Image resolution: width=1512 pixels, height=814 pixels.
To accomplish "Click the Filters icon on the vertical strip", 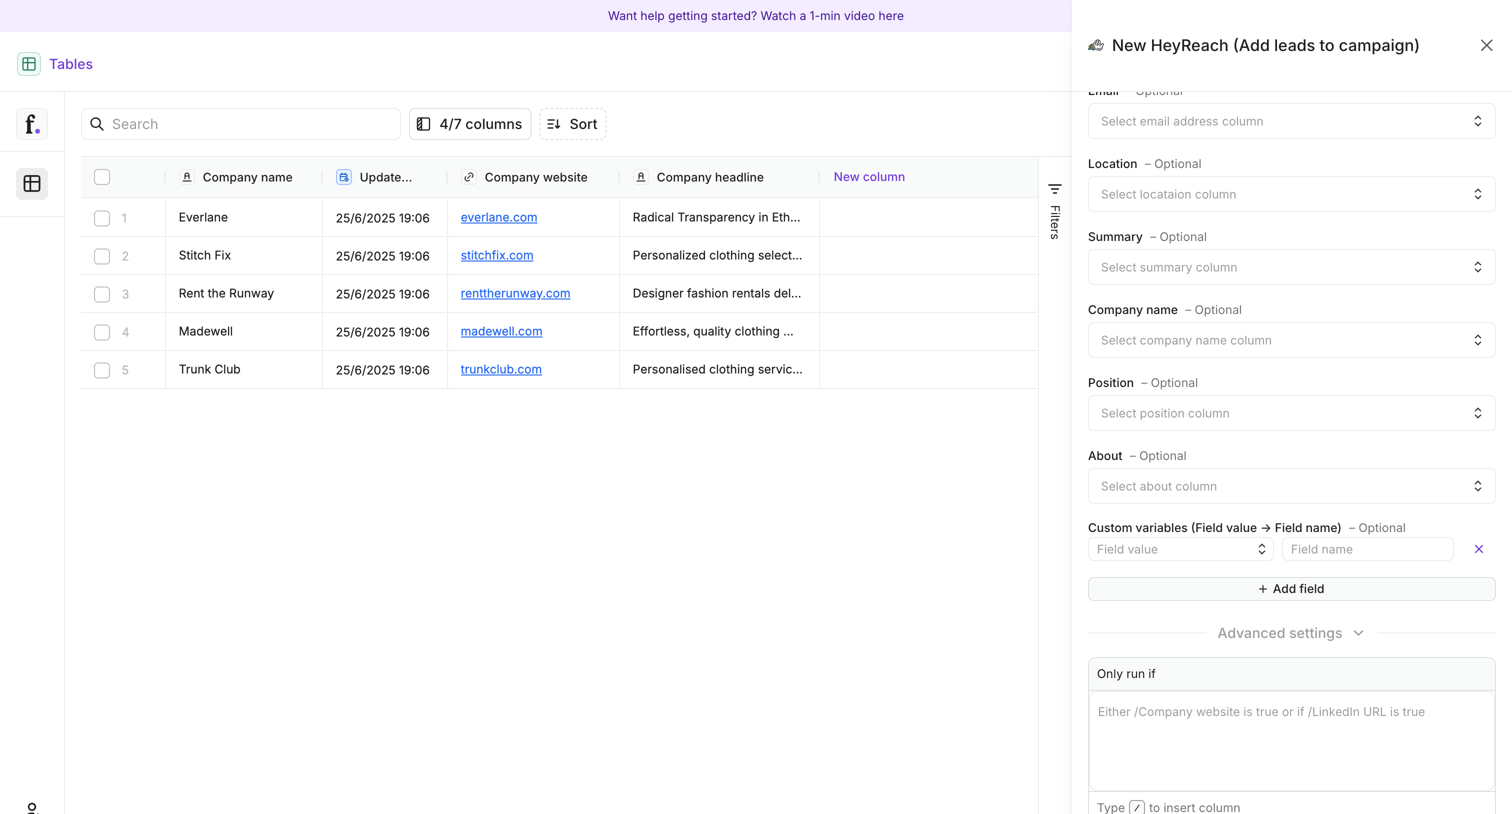I will [x=1055, y=189].
